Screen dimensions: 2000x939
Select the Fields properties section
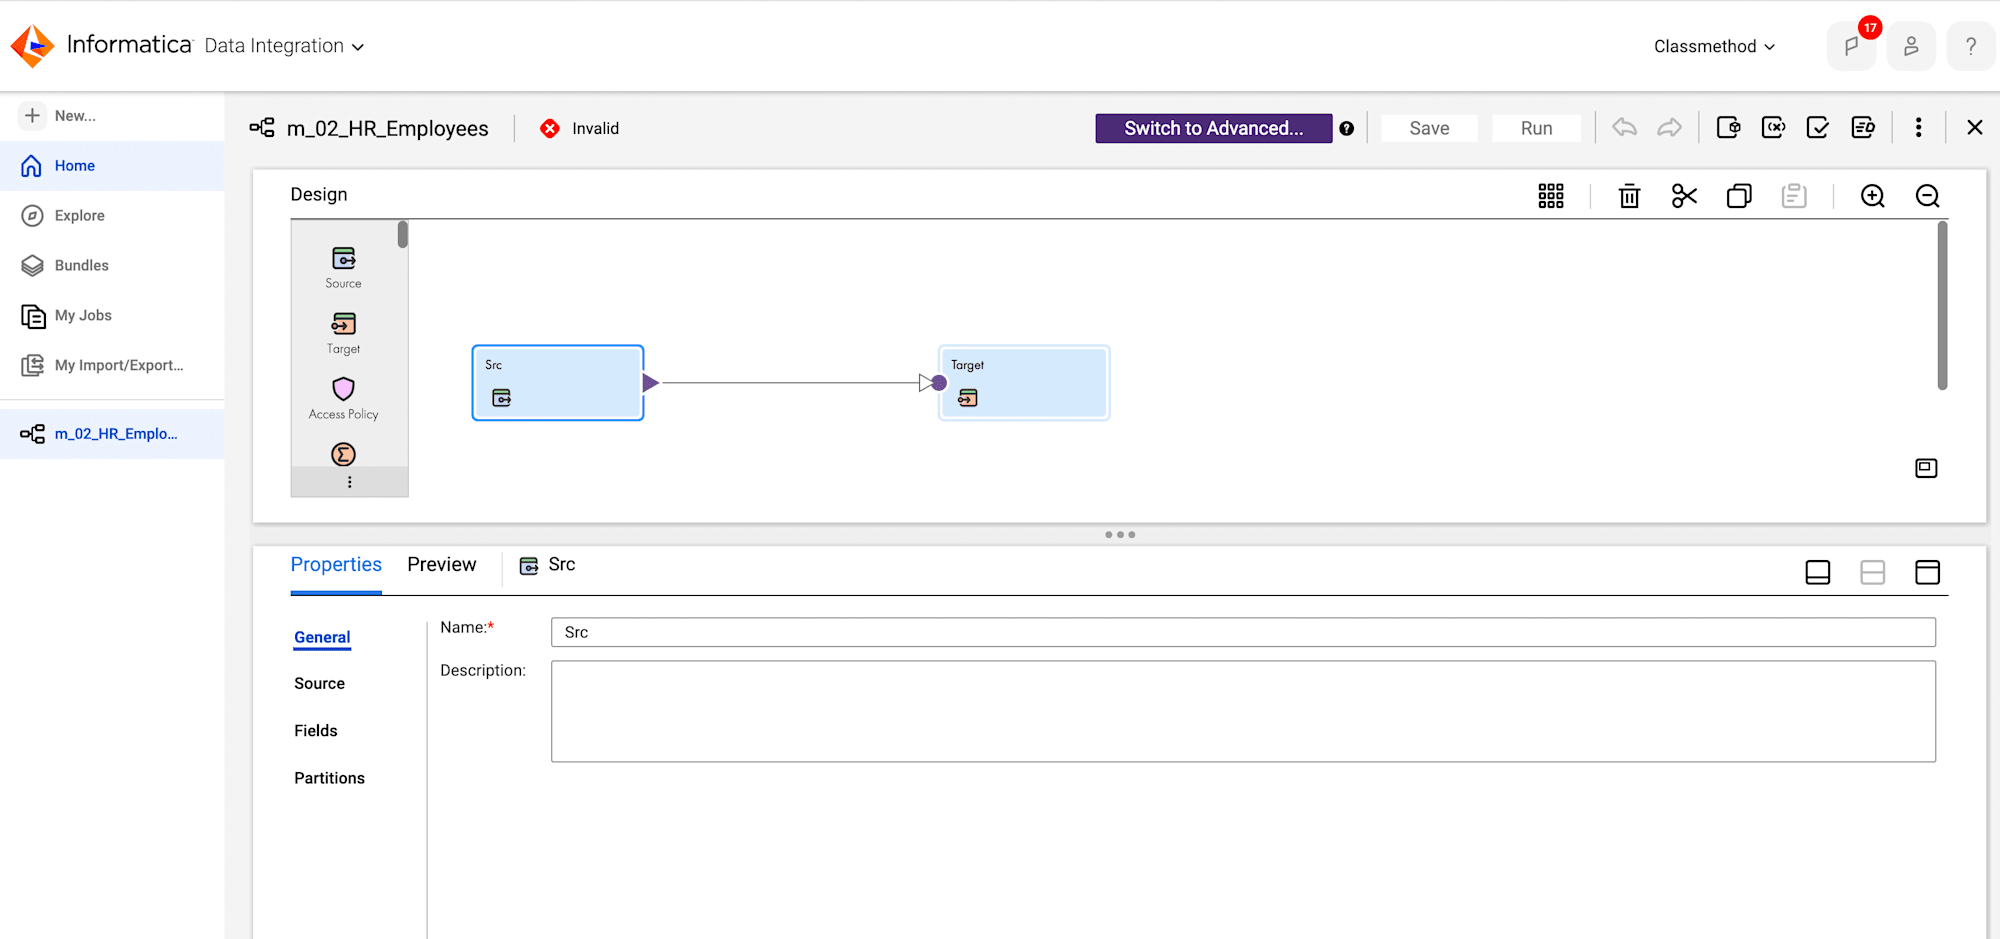(x=316, y=731)
